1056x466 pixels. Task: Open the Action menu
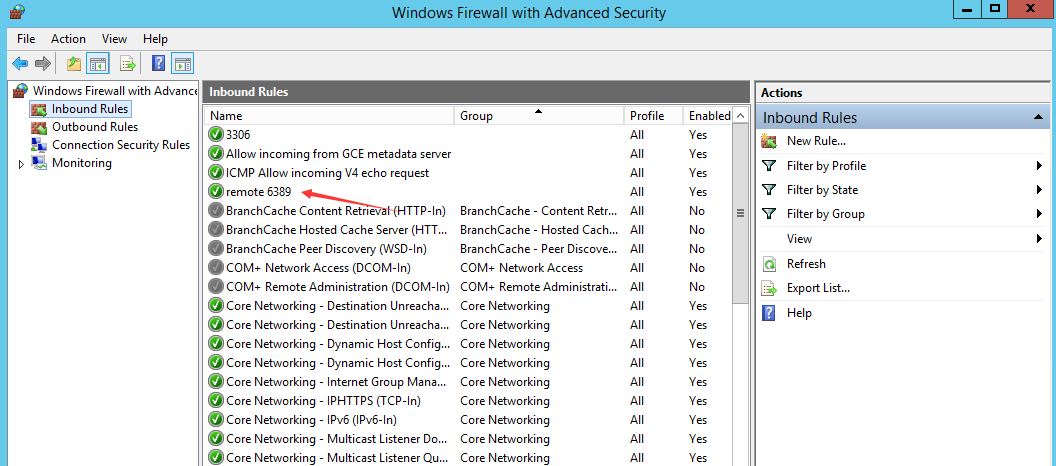[68, 39]
